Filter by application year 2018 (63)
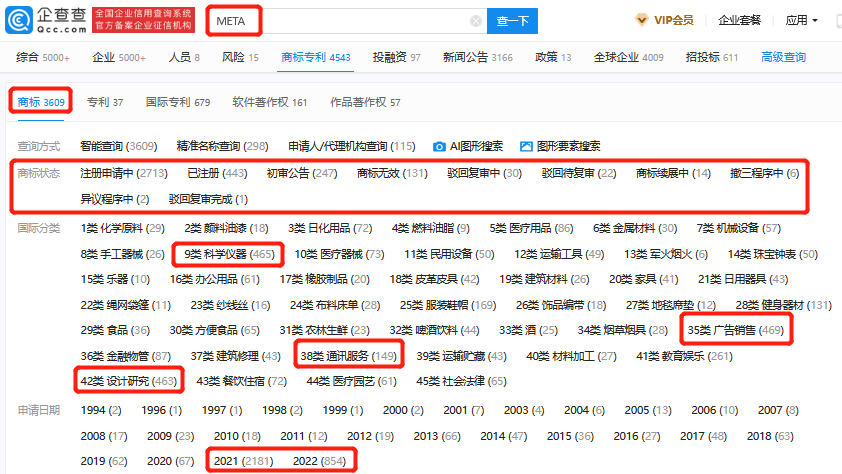This screenshot has width=842, height=474. coord(770,436)
